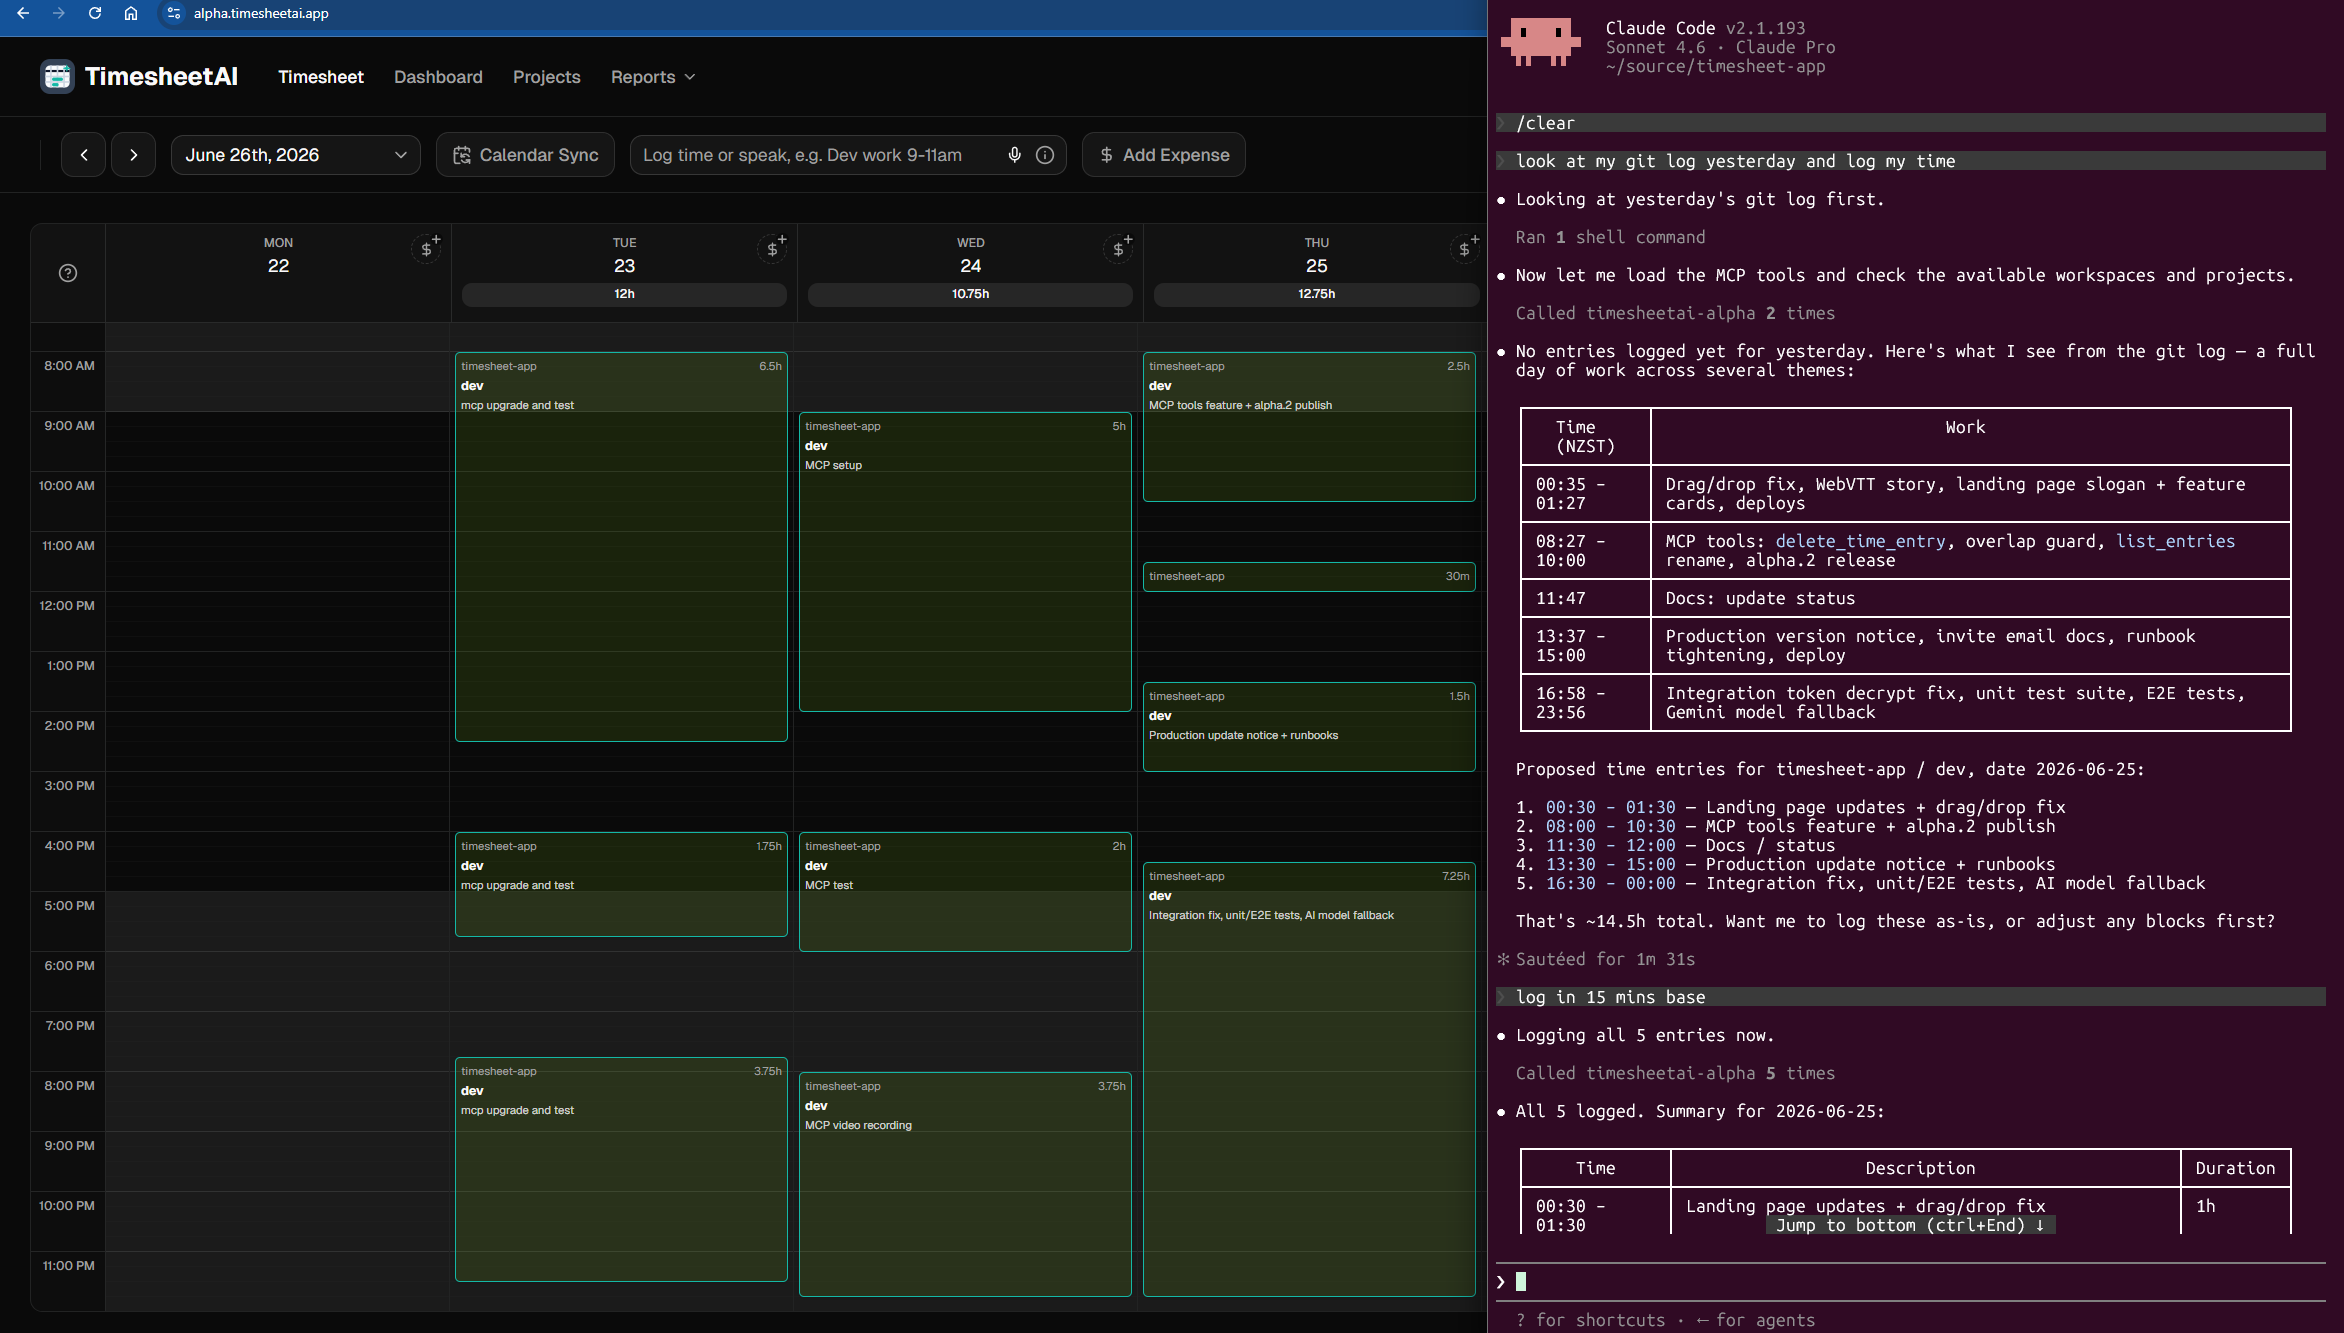Screen dimensions: 2344x1333
Task: Click the Claude Code mascot icon in terminal
Action: point(1540,42)
